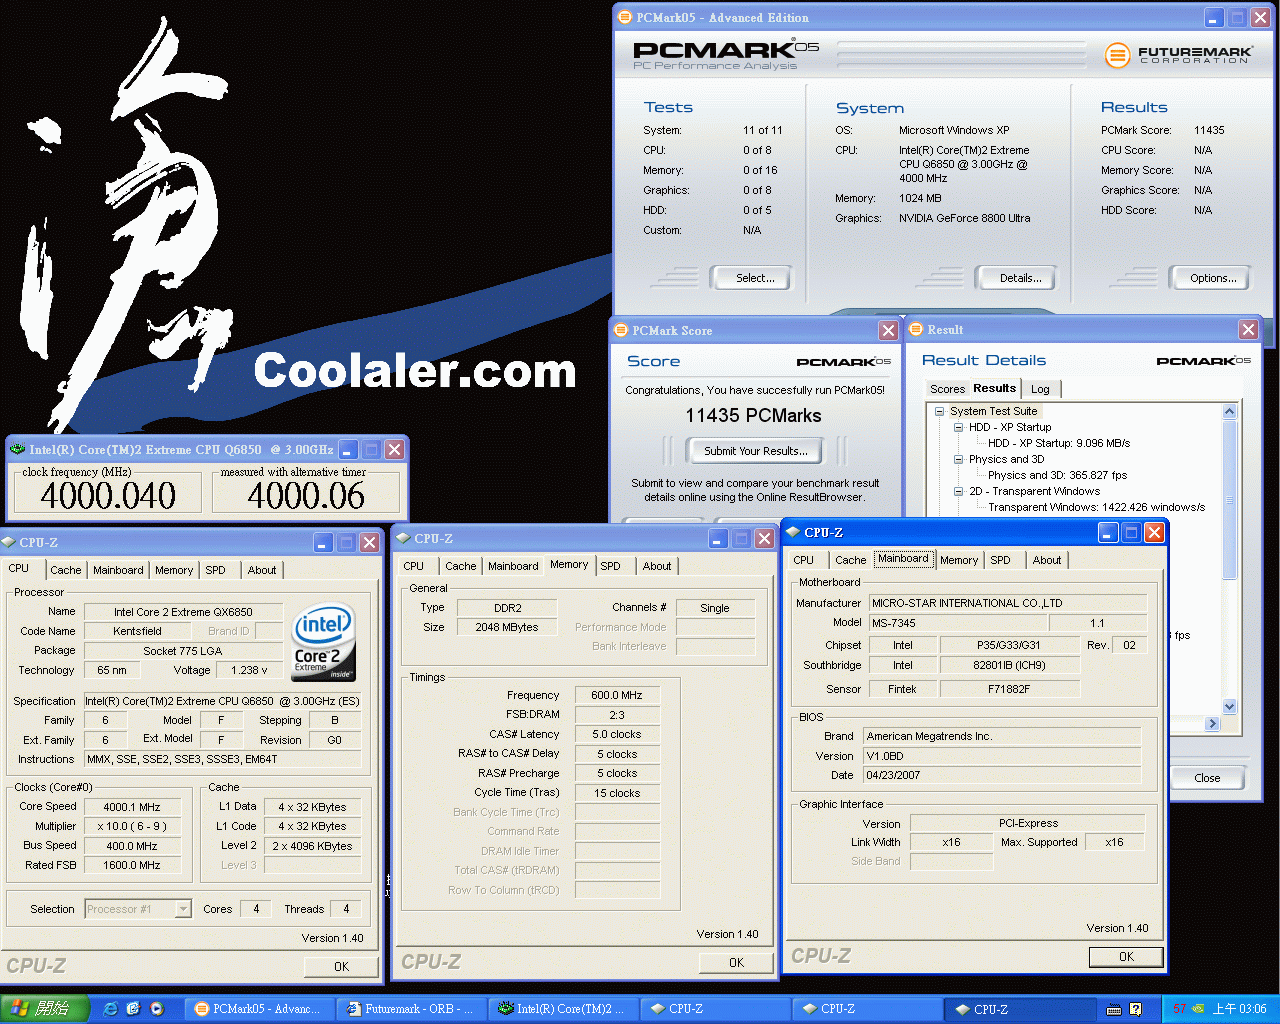Image resolution: width=1280 pixels, height=1024 pixels.
Task: Click the CPU-Z Memory window title icon
Action: pos(403,538)
